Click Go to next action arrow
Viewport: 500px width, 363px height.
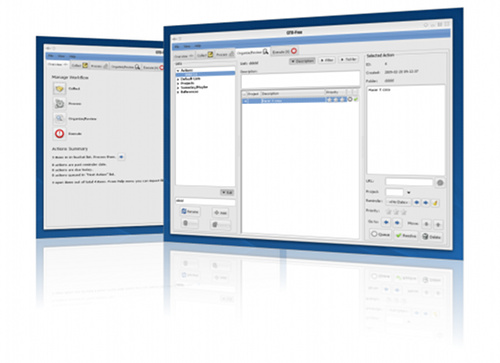click(397, 223)
